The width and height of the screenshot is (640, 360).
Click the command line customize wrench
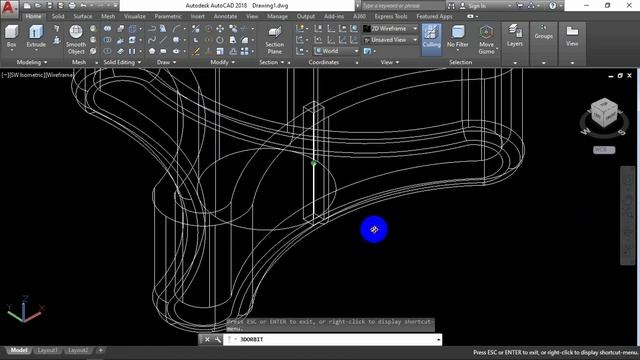pyautogui.click(x=218, y=339)
